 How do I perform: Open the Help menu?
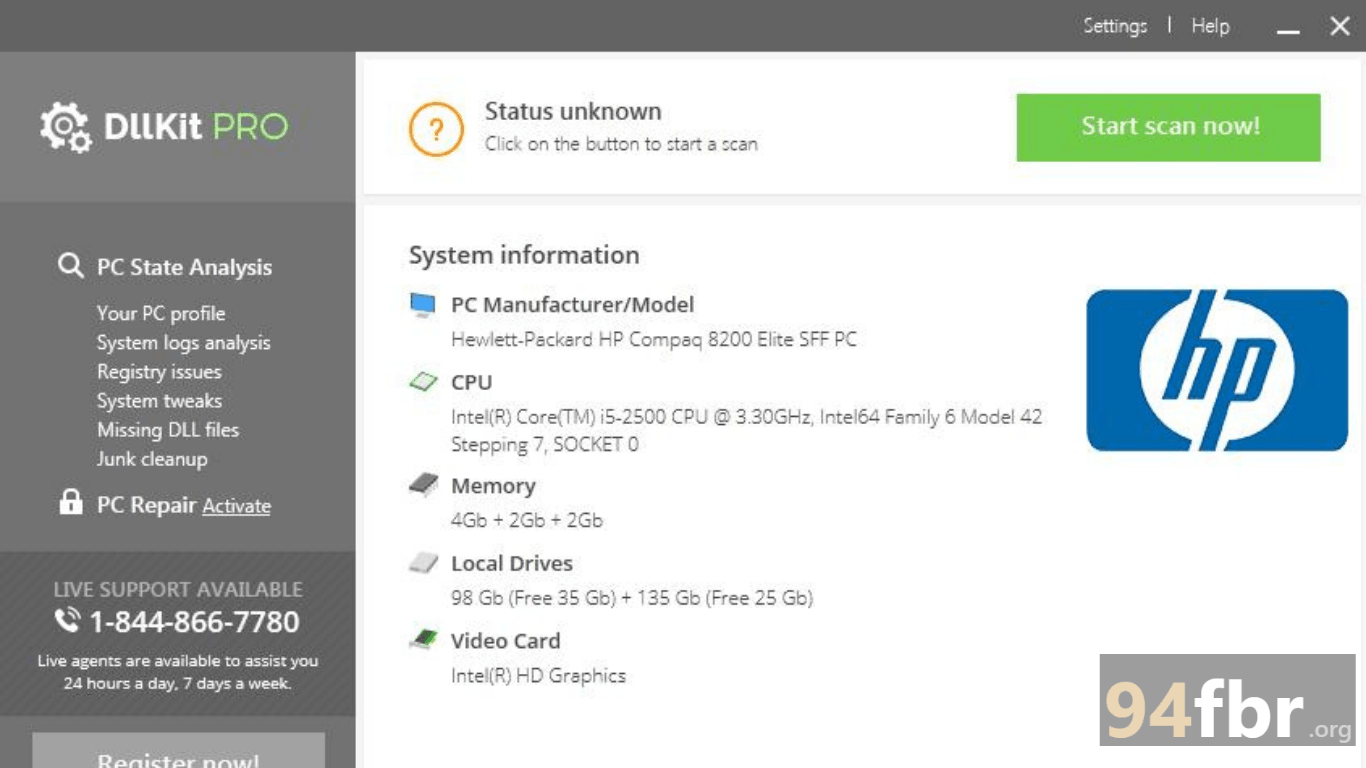(1210, 26)
